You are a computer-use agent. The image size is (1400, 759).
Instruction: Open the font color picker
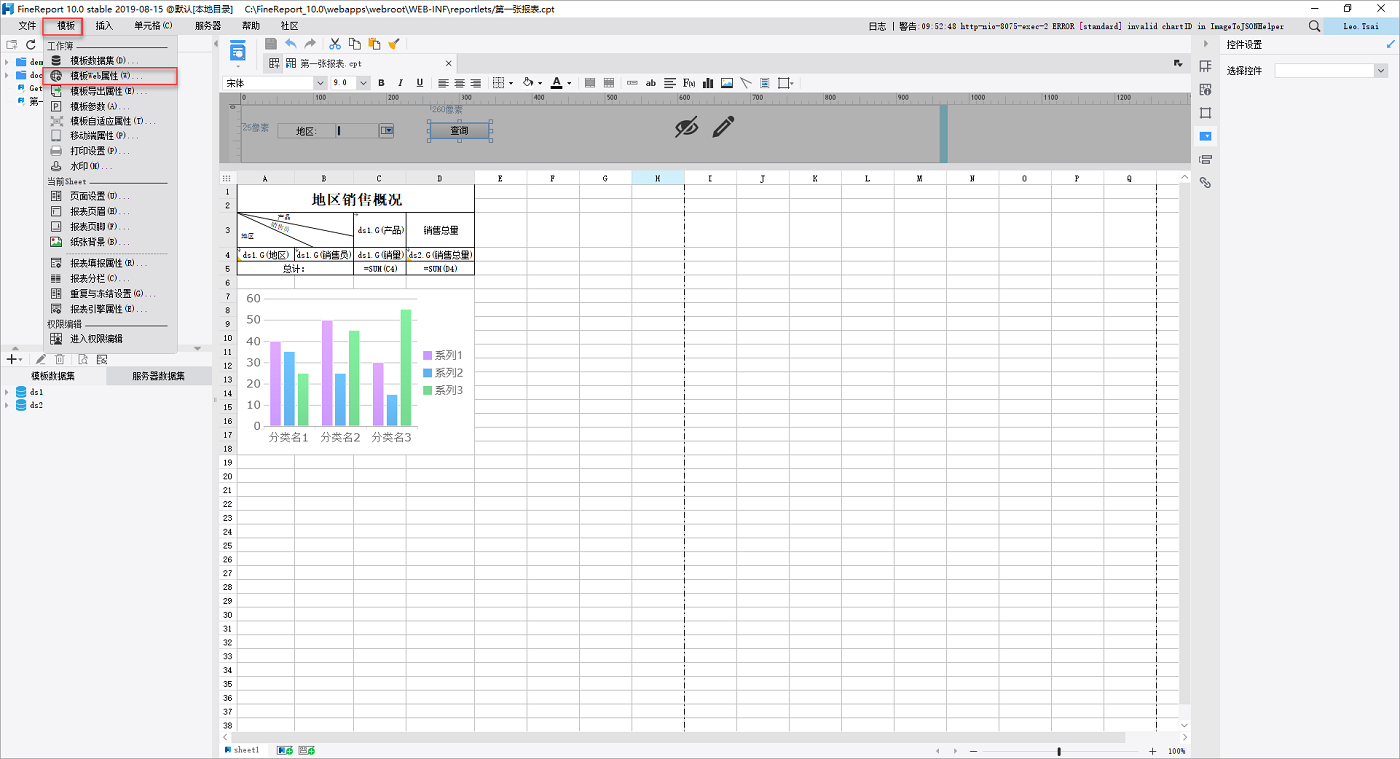[x=559, y=83]
